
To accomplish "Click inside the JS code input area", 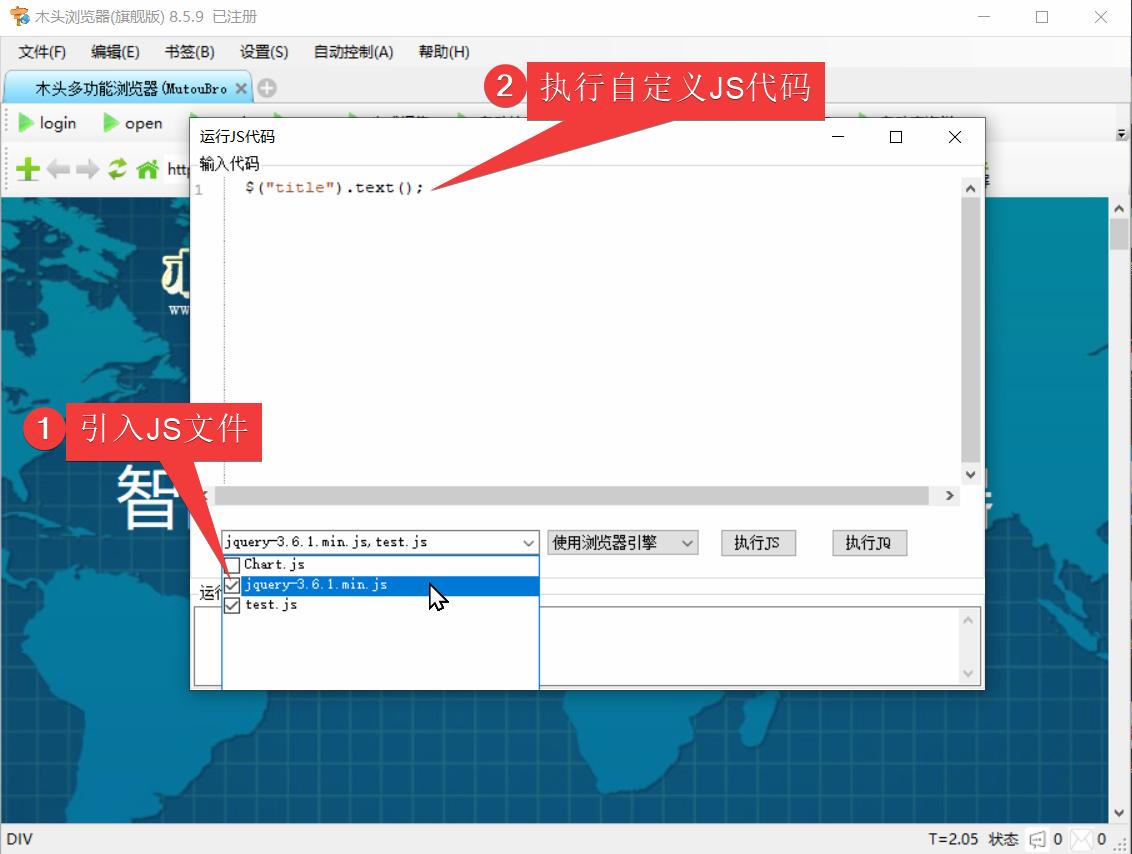I will pos(550,300).
